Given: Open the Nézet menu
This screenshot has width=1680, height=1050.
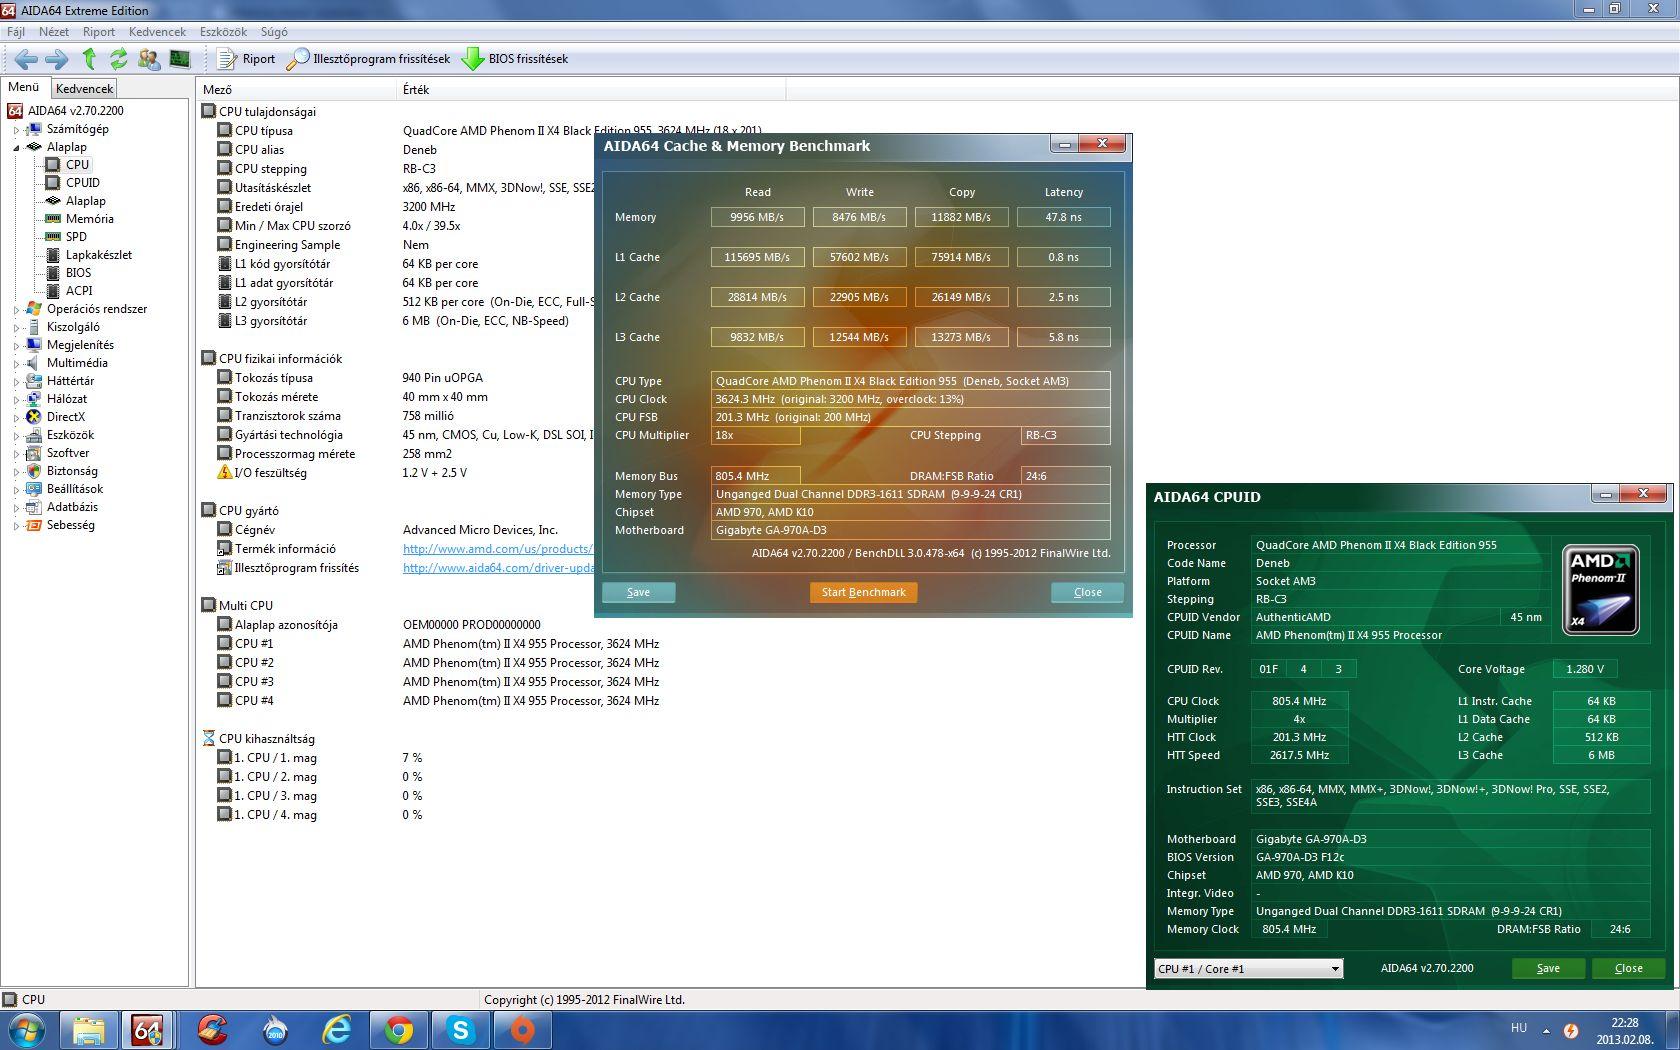Looking at the screenshot, I should [54, 32].
